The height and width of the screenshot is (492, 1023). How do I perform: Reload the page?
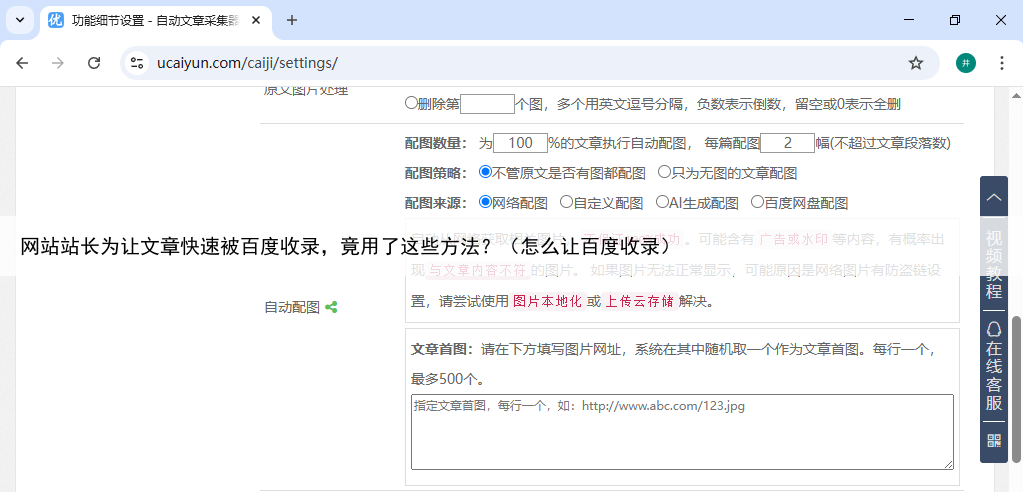click(x=94, y=63)
